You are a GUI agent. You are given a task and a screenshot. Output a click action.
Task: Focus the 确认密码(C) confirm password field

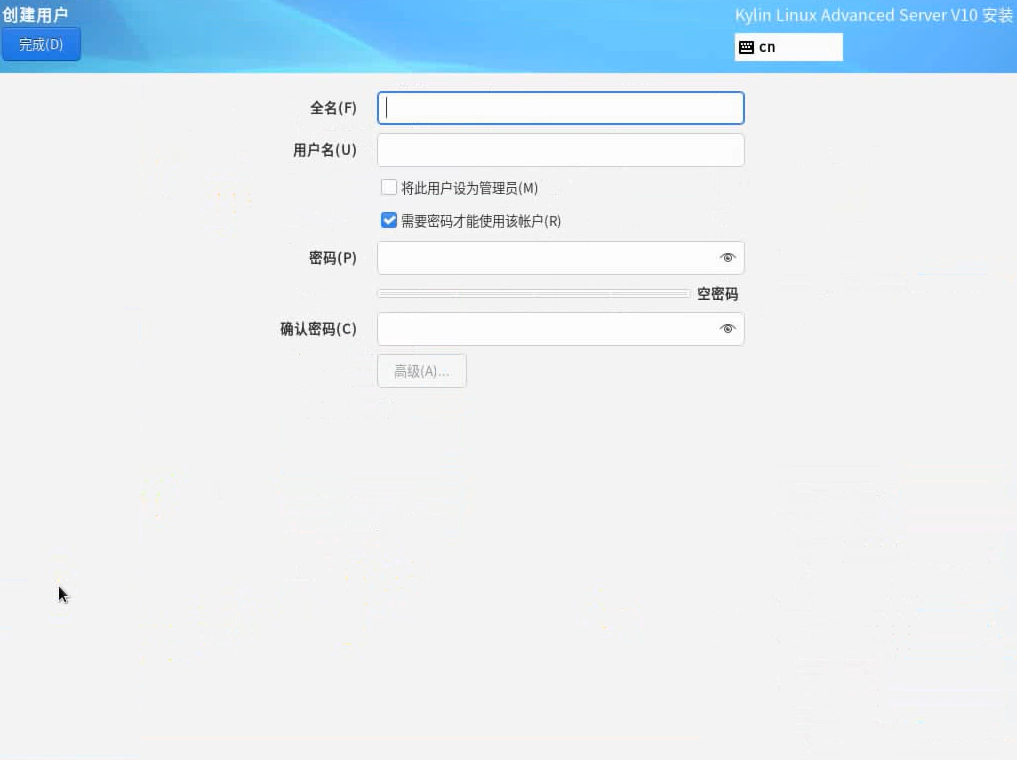pyautogui.click(x=560, y=329)
